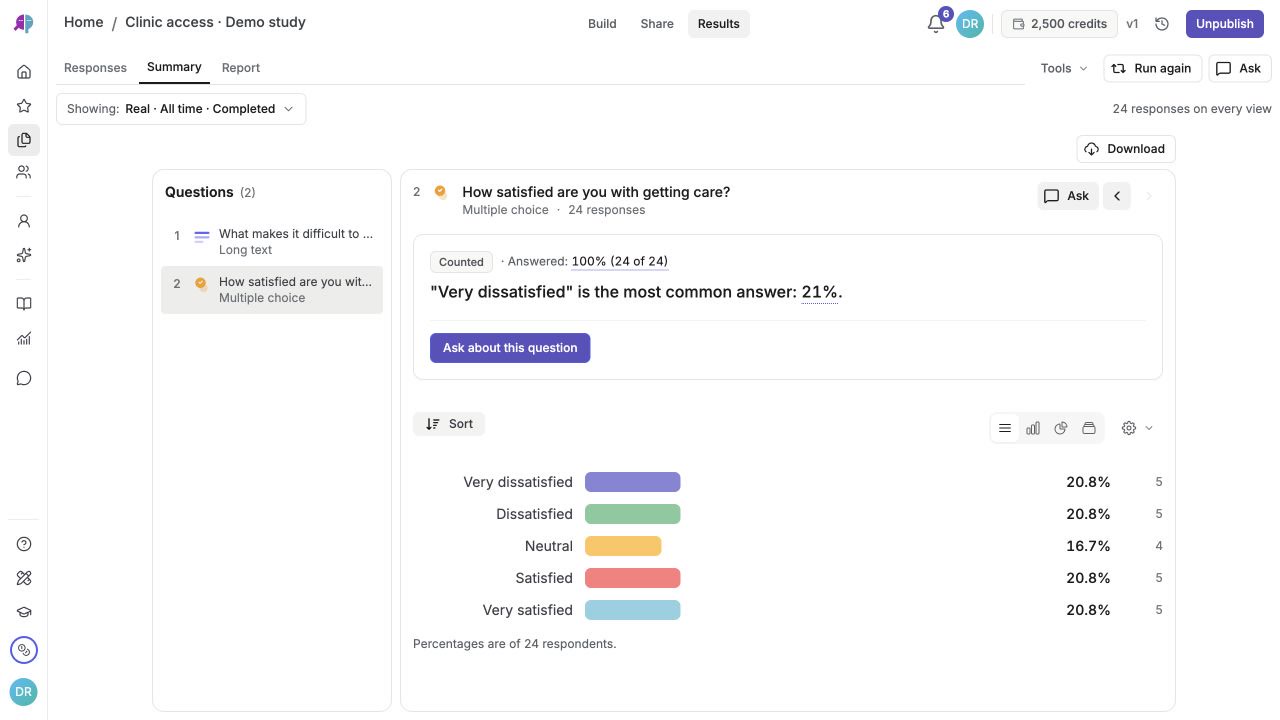The image size is (1280, 720).
Task: Open the chat bubble icon in sidebar
Action: click(x=24, y=378)
